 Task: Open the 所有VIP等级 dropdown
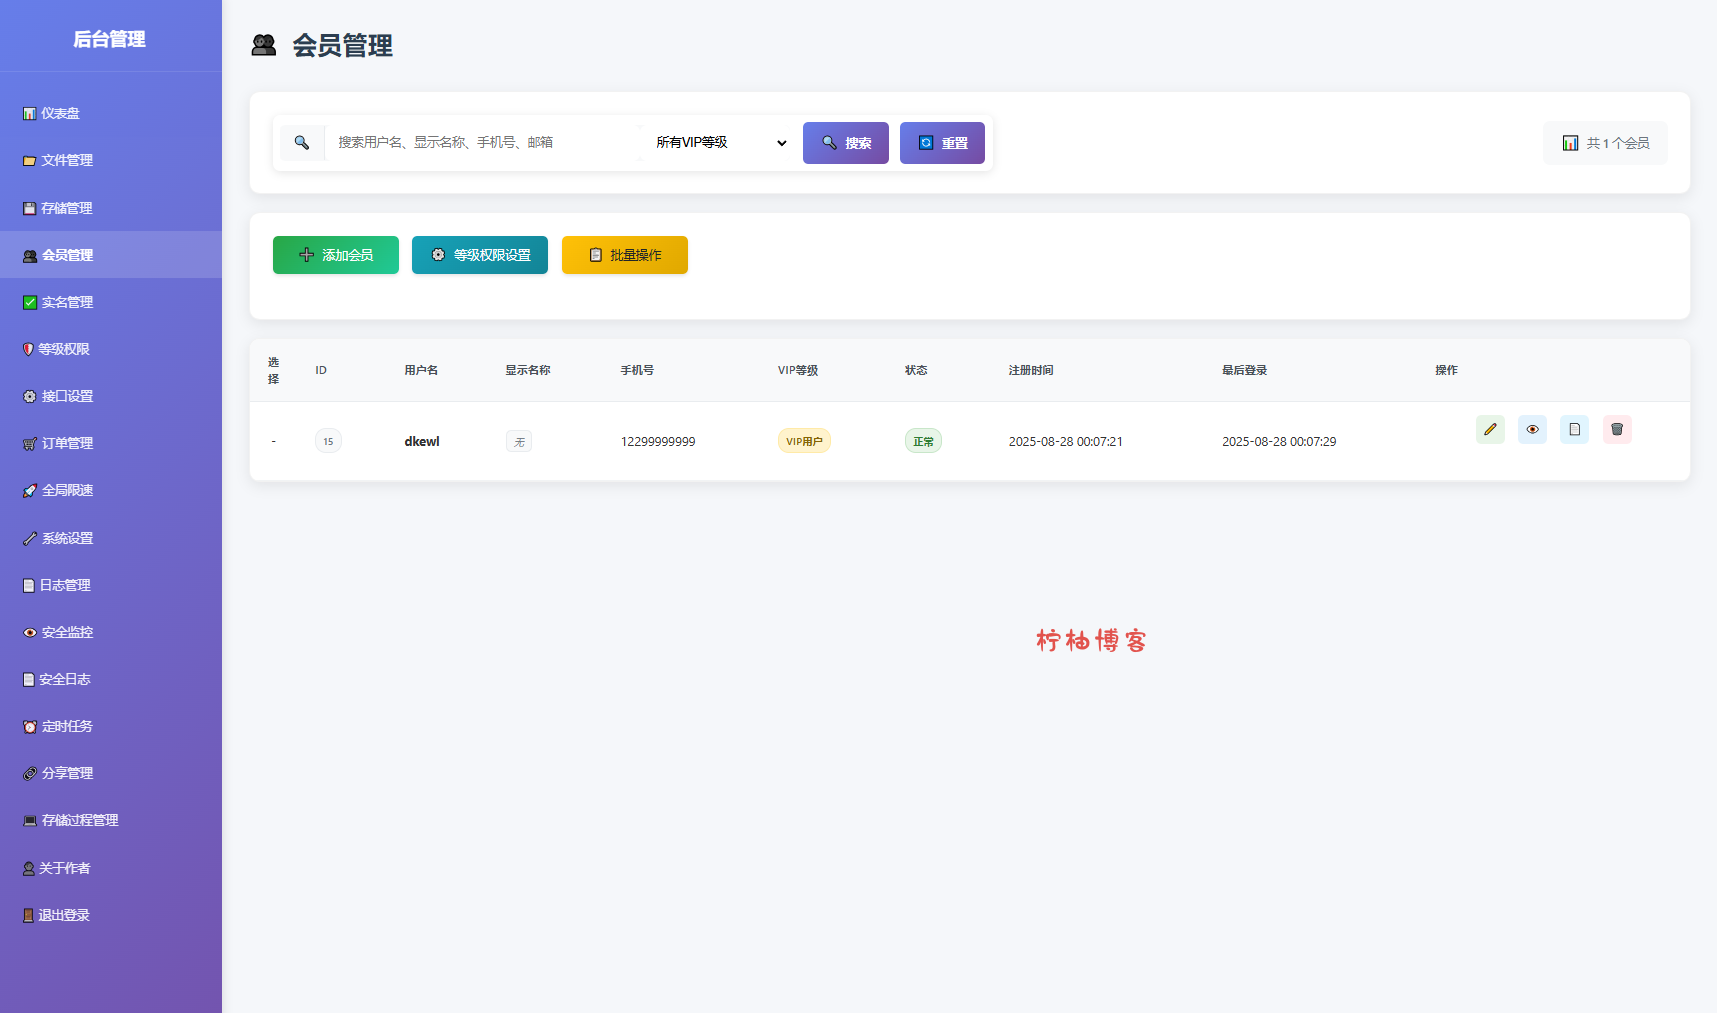coord(720,143)
